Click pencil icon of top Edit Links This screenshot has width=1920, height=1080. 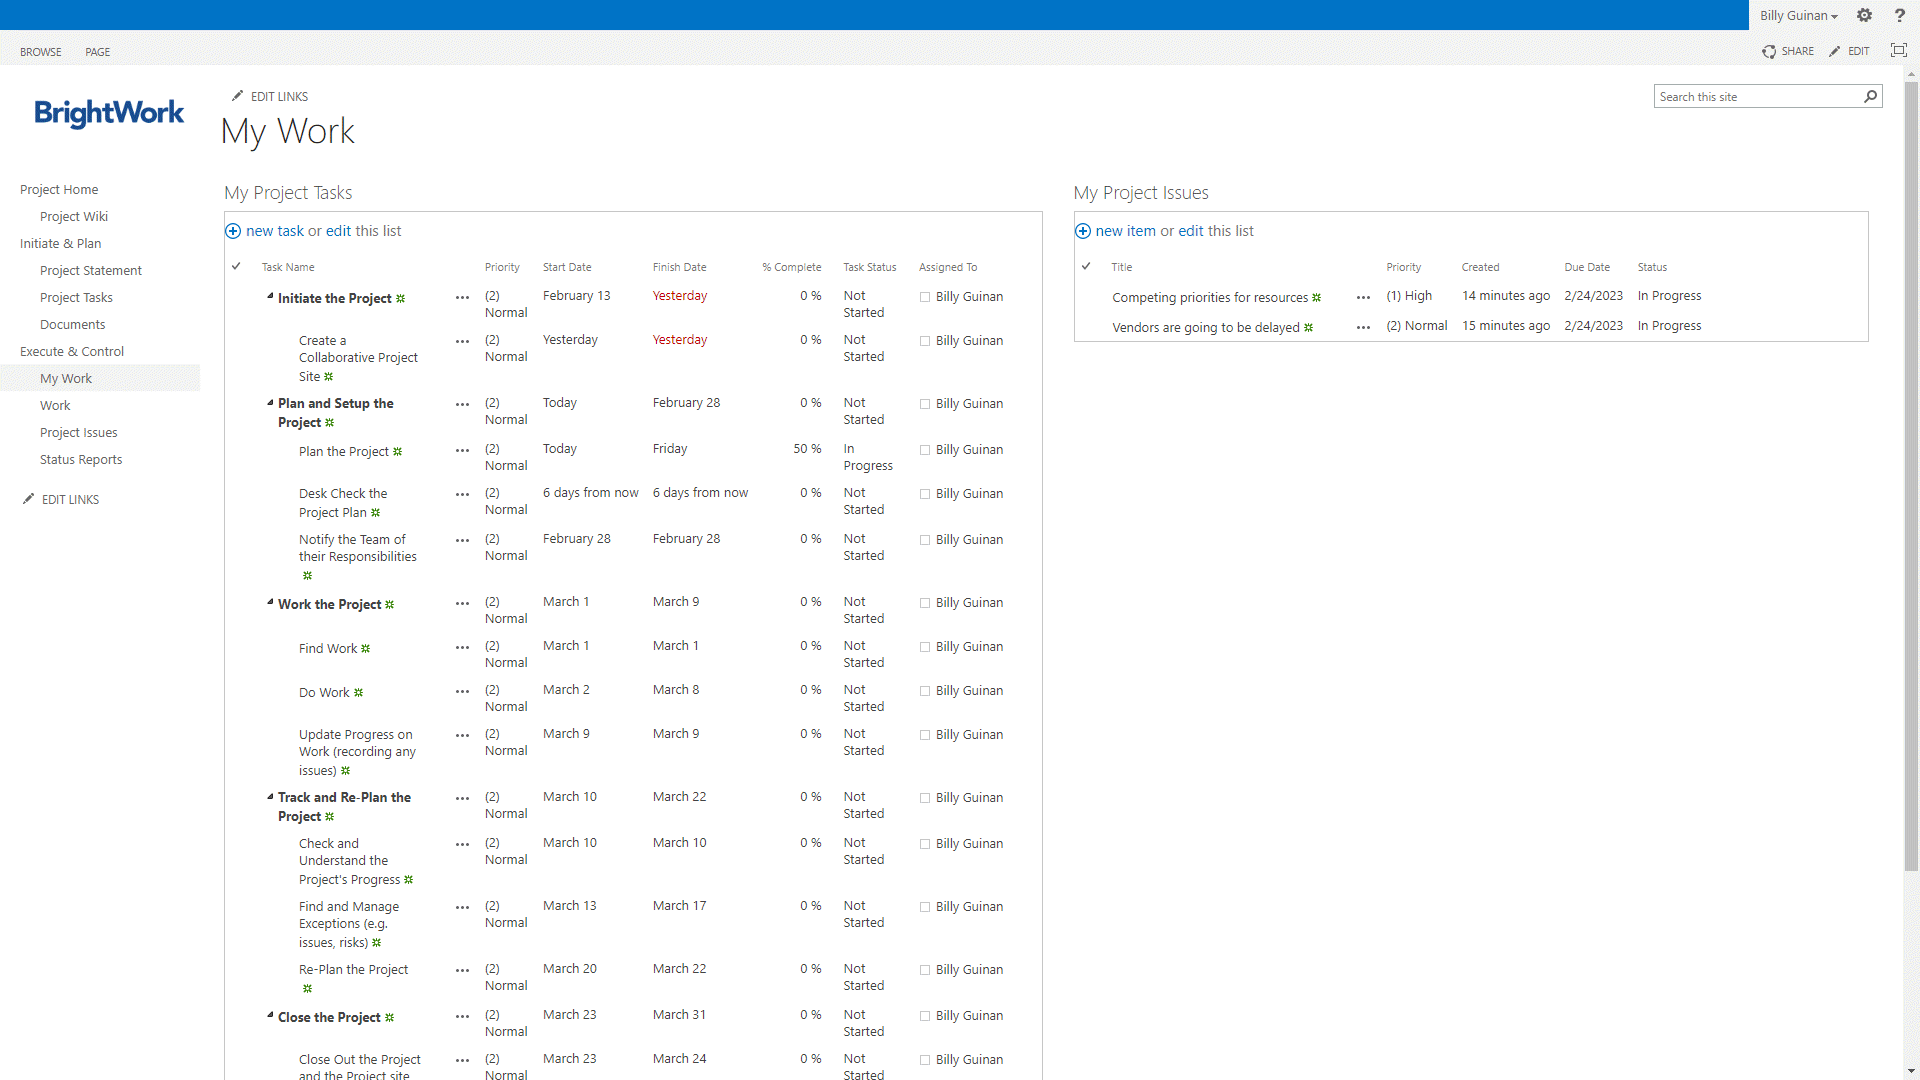[x=237, y=96]
